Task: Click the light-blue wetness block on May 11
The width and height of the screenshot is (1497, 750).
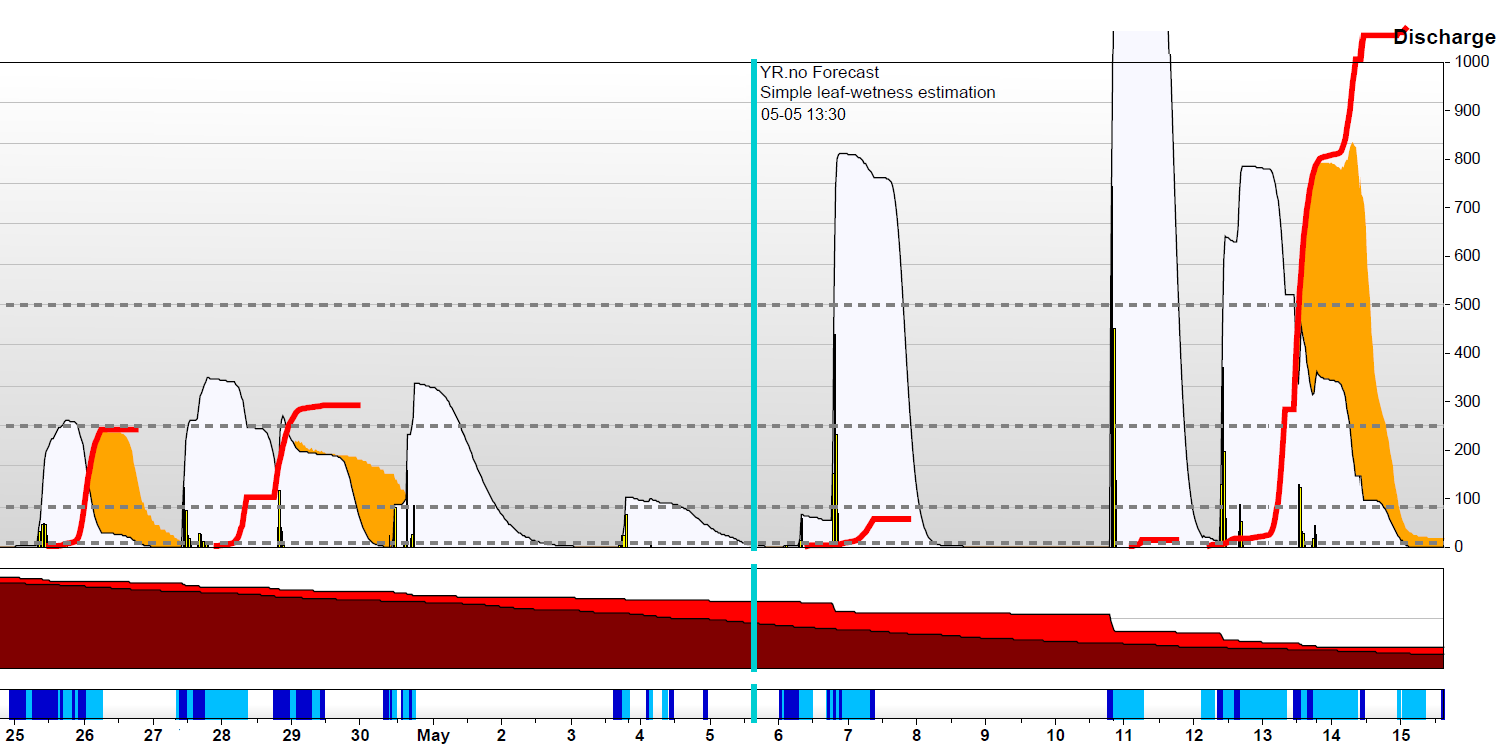Action: tap(1129, 703)
